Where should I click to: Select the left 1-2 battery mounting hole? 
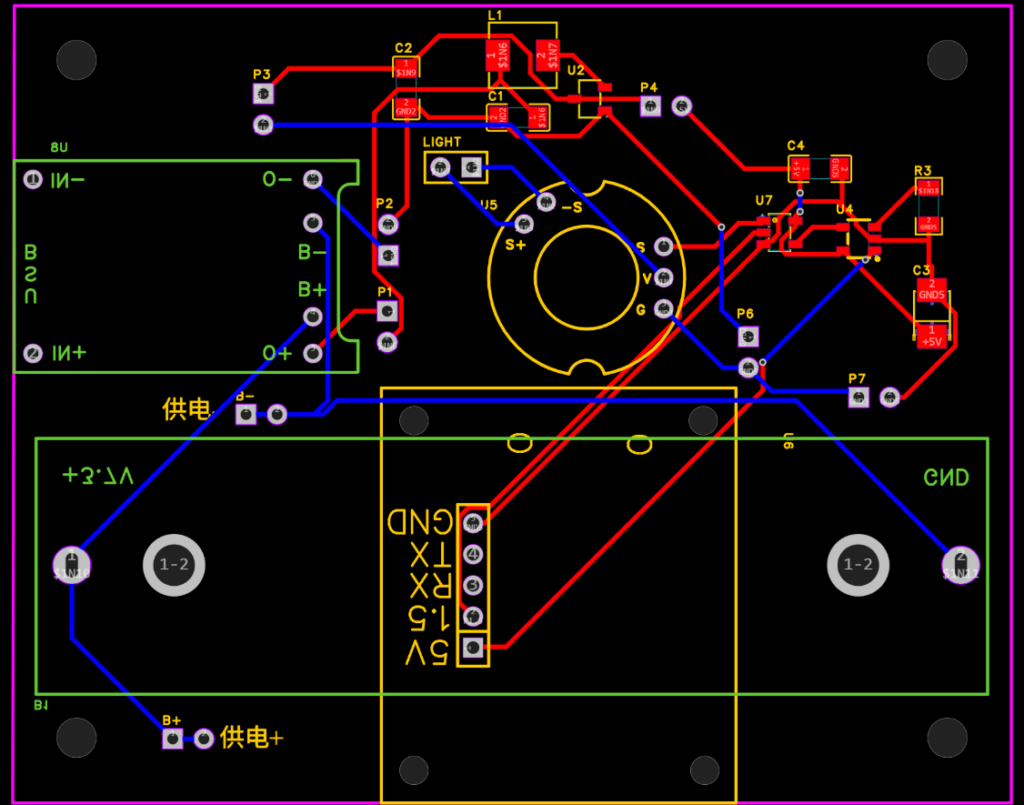coord(174,565)
